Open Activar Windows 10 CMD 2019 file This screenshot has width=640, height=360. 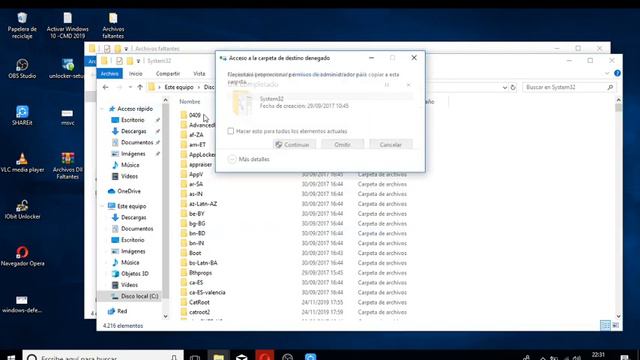[x=67, y=25]
